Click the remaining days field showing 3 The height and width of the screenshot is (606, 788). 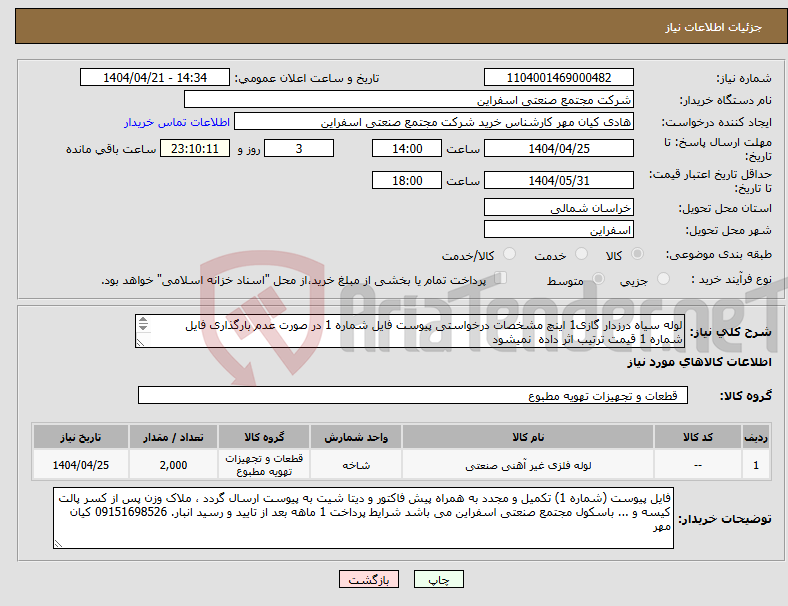coord(299,149)
